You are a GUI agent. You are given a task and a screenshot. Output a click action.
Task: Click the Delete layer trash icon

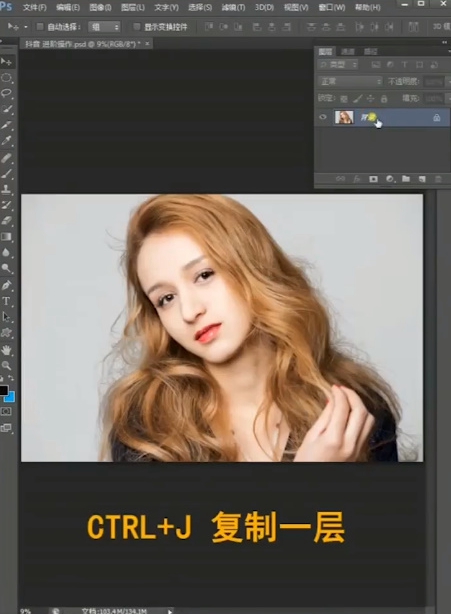pos(438,179)
